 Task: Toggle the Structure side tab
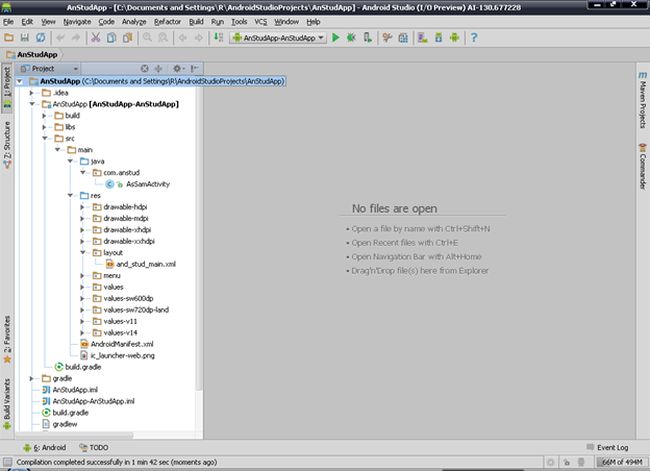[x=7, y=145]
